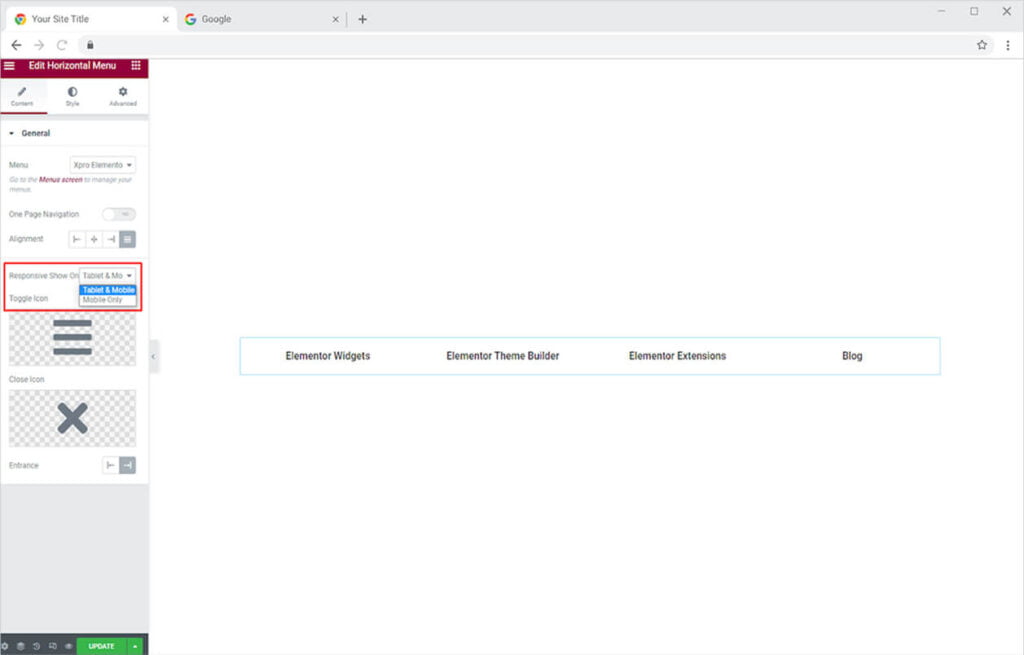Set alignment to center

tap(94, 239)
